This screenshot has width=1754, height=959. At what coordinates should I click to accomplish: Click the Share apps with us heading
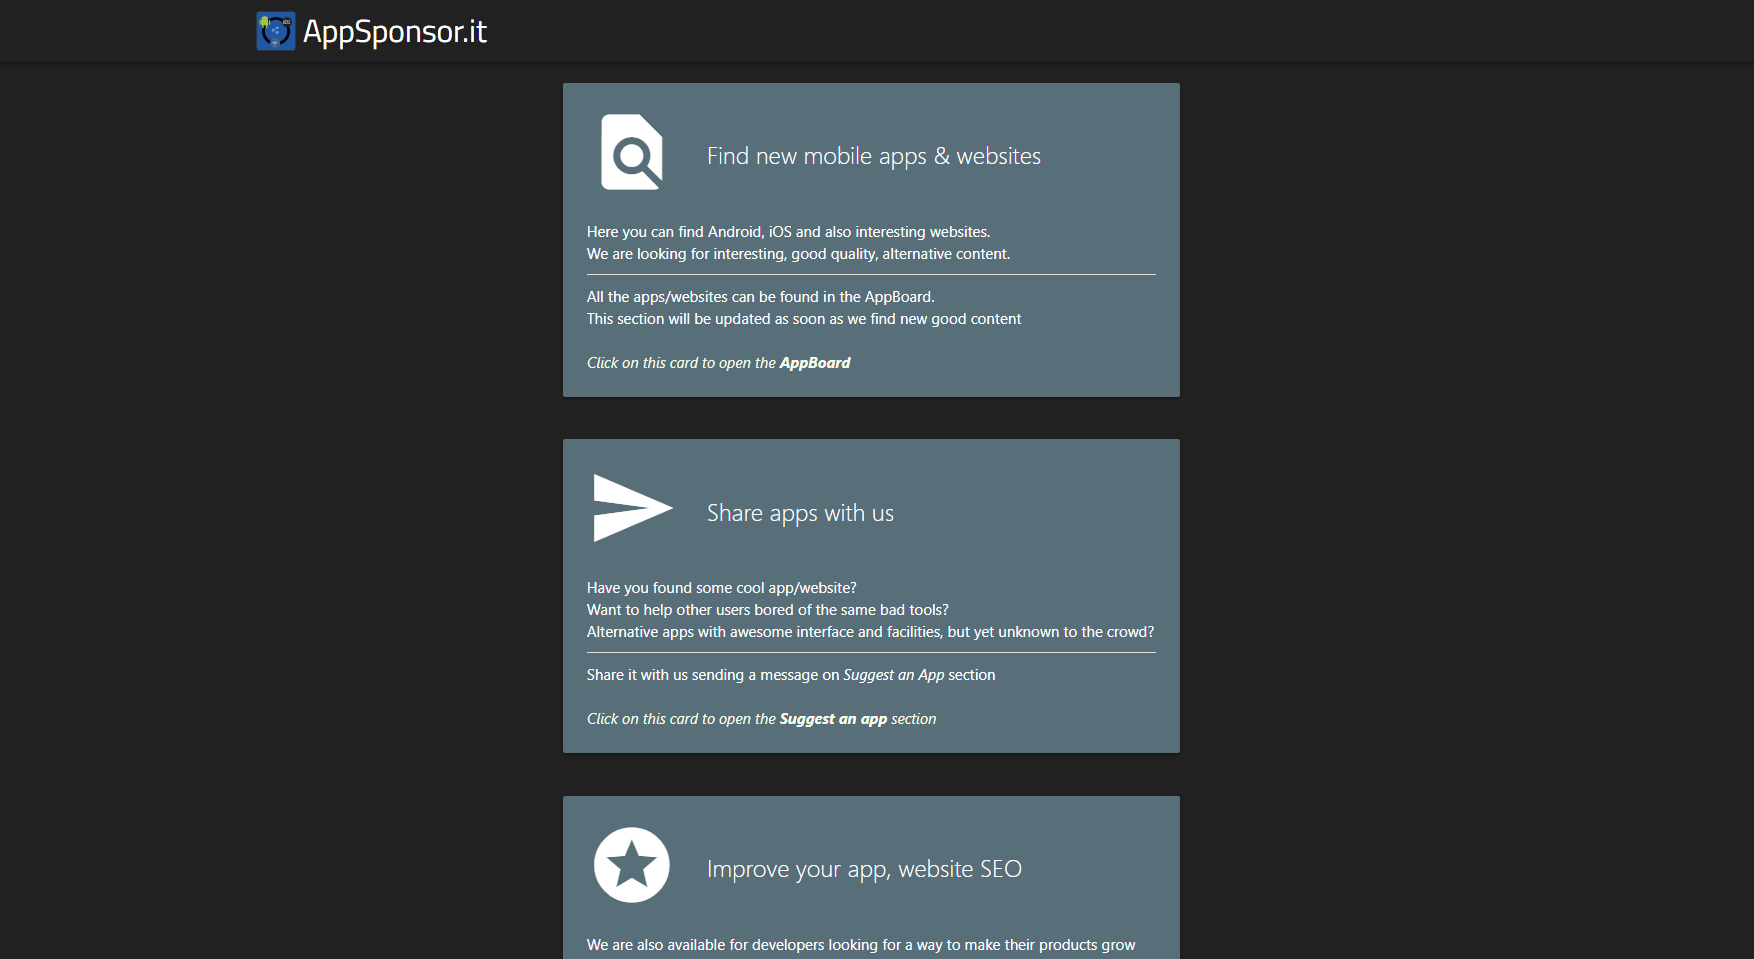pyautogui.click(x=799, y=513)
